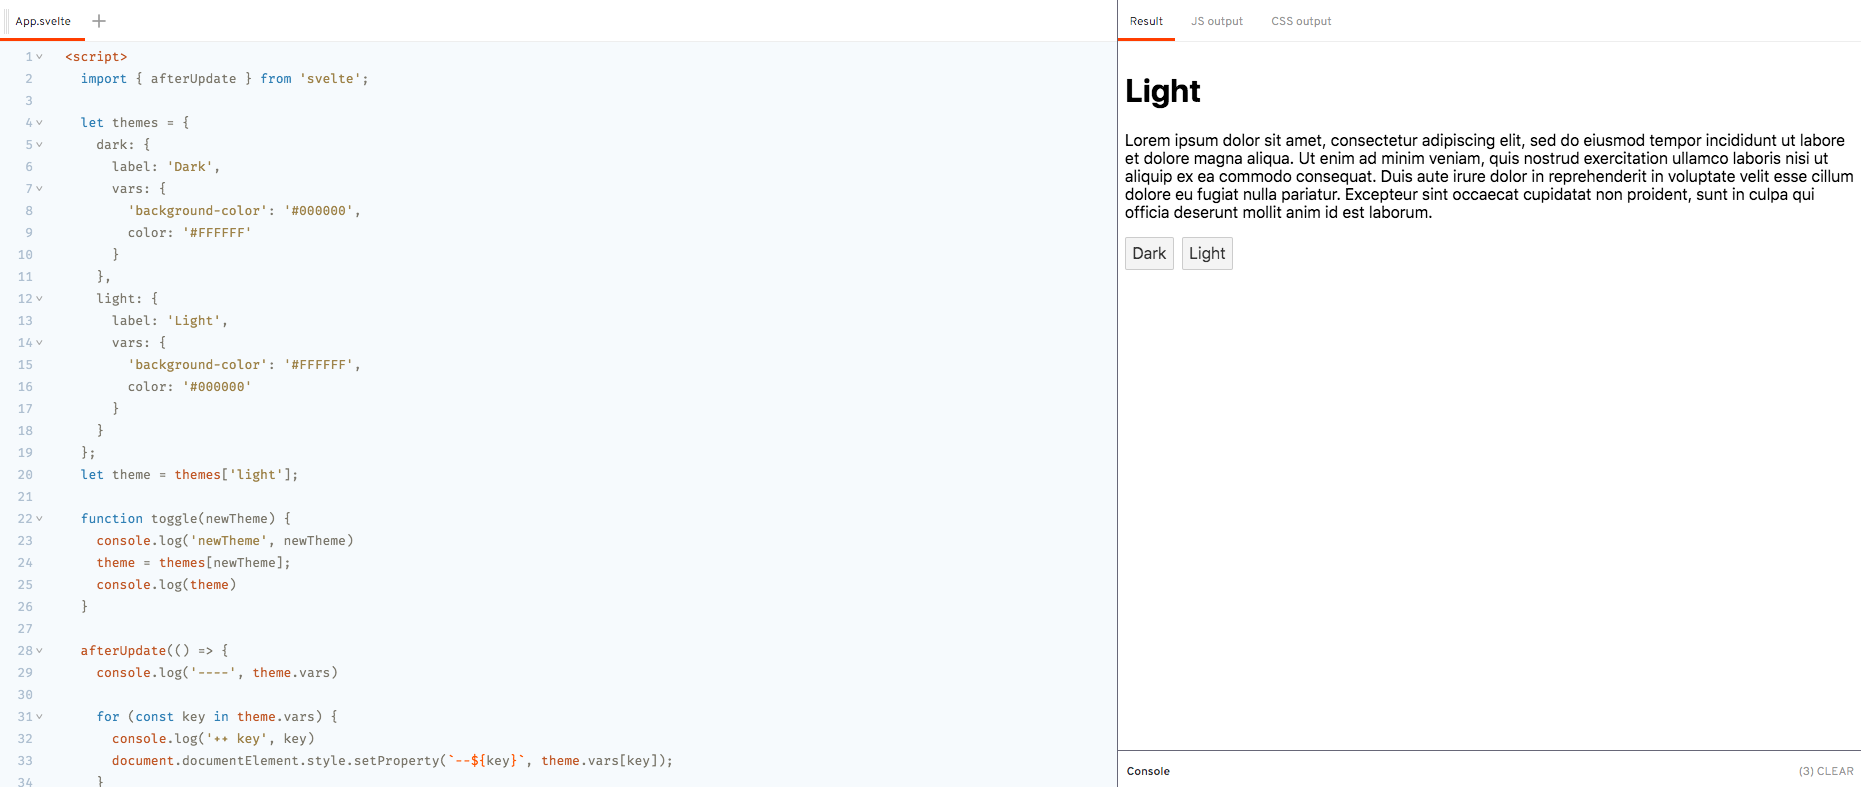Click the label 'Light' string on line 13

click(193, 321)
